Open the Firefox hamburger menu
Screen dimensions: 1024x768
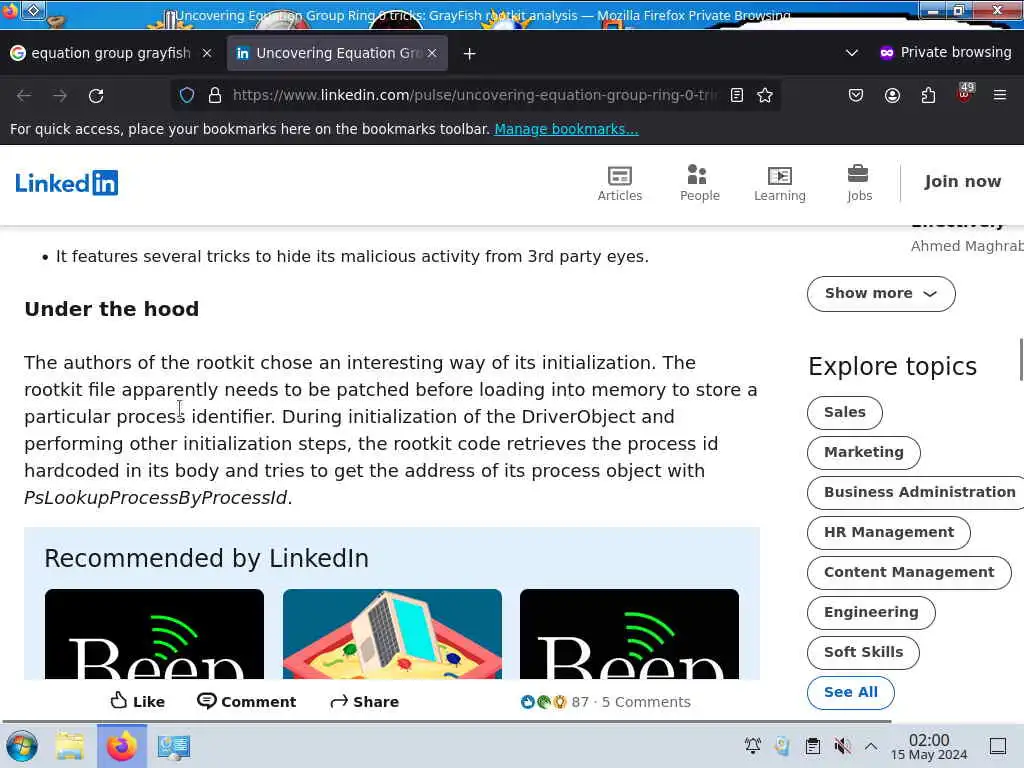pos(1000,95)
